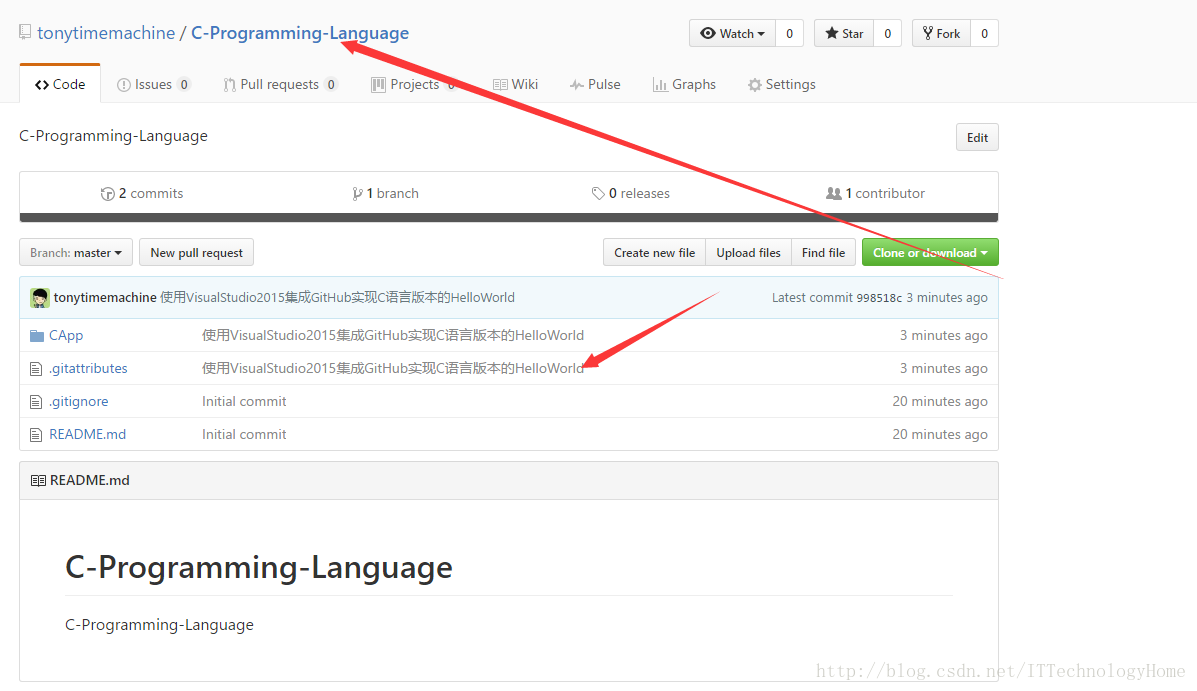Click the commits clock icon
Viewport: 1197px width, 691px height.
click(108, 194)
